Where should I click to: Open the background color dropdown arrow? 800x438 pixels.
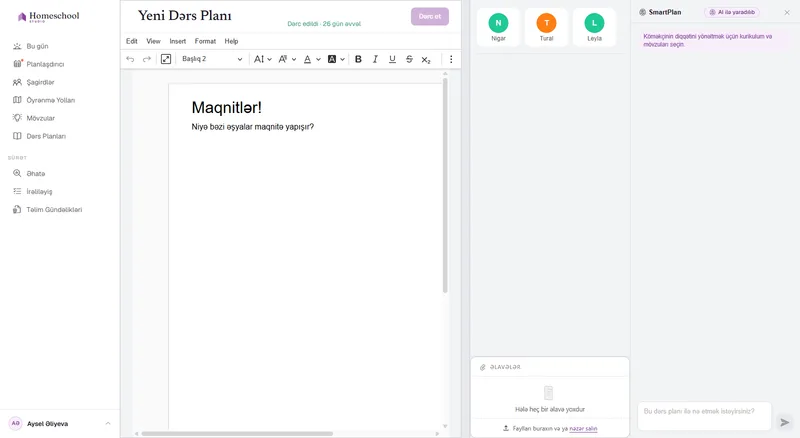coord(342,60)
